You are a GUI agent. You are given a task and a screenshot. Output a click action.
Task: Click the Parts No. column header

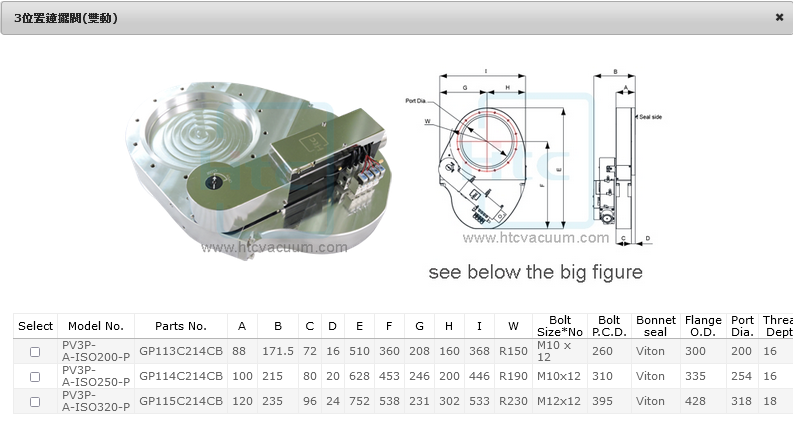pyautogui.click(x=181, y=326)
